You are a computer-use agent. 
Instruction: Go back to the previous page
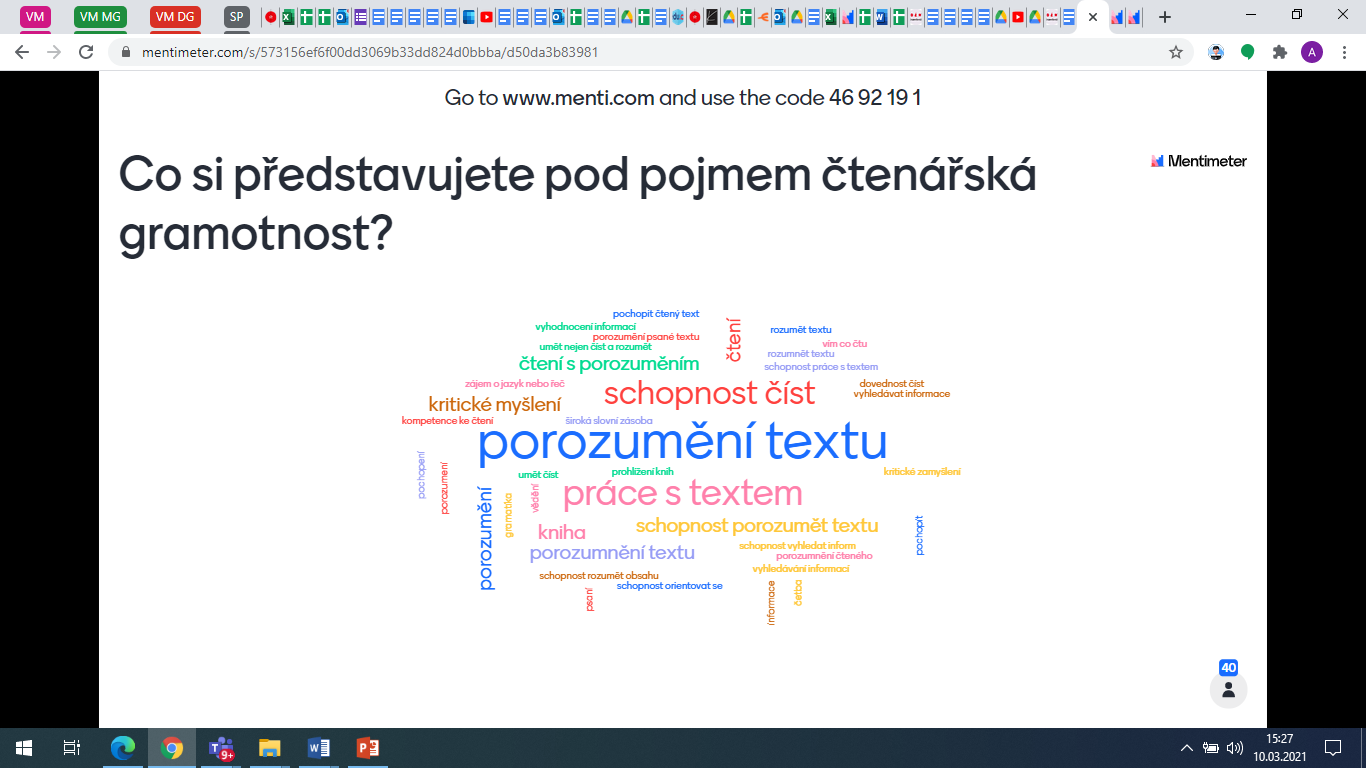pos(22,52)
